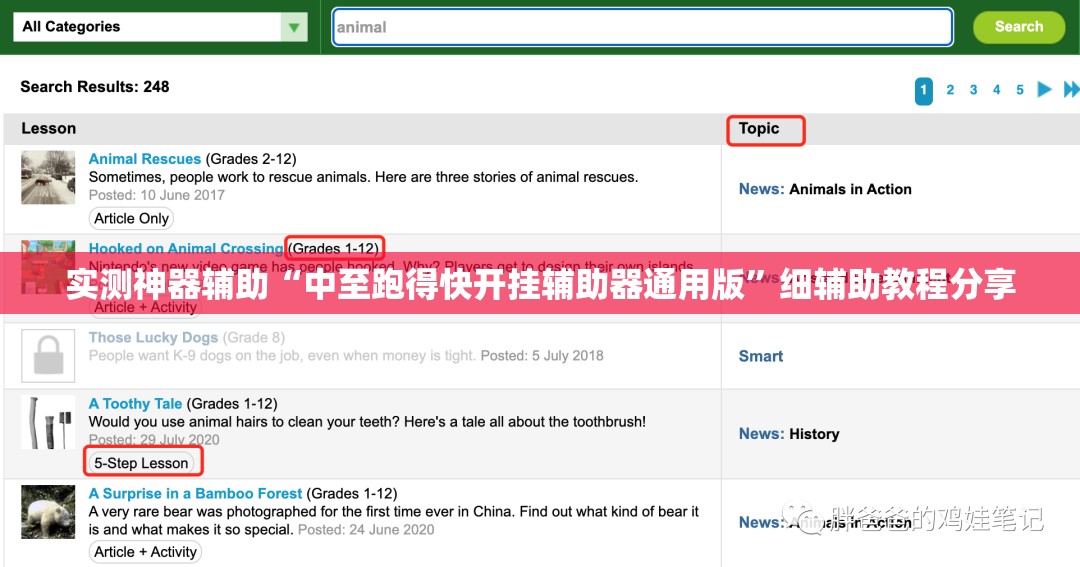Open A Toothy Tale lesson link
The image size is (1080, 567).
(136, 404)
